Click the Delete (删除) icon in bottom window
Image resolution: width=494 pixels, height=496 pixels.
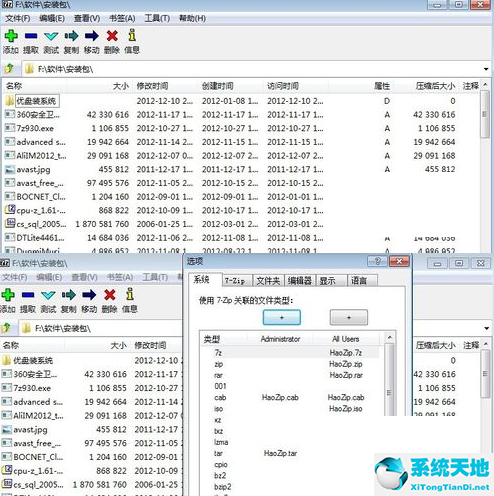110,295
